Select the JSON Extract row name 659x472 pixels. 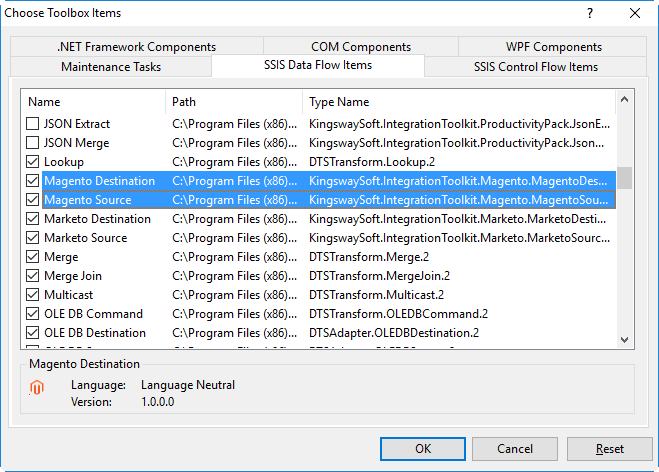(x=77, y=124)
